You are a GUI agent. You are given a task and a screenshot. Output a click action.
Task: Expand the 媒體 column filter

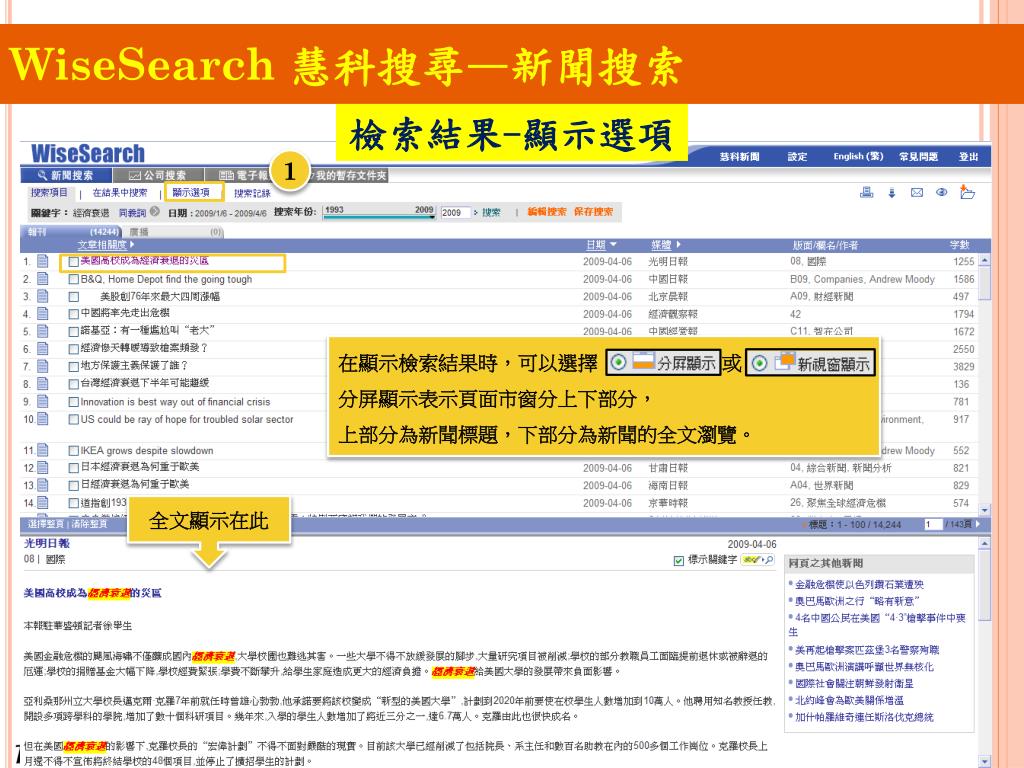point(679,245)
